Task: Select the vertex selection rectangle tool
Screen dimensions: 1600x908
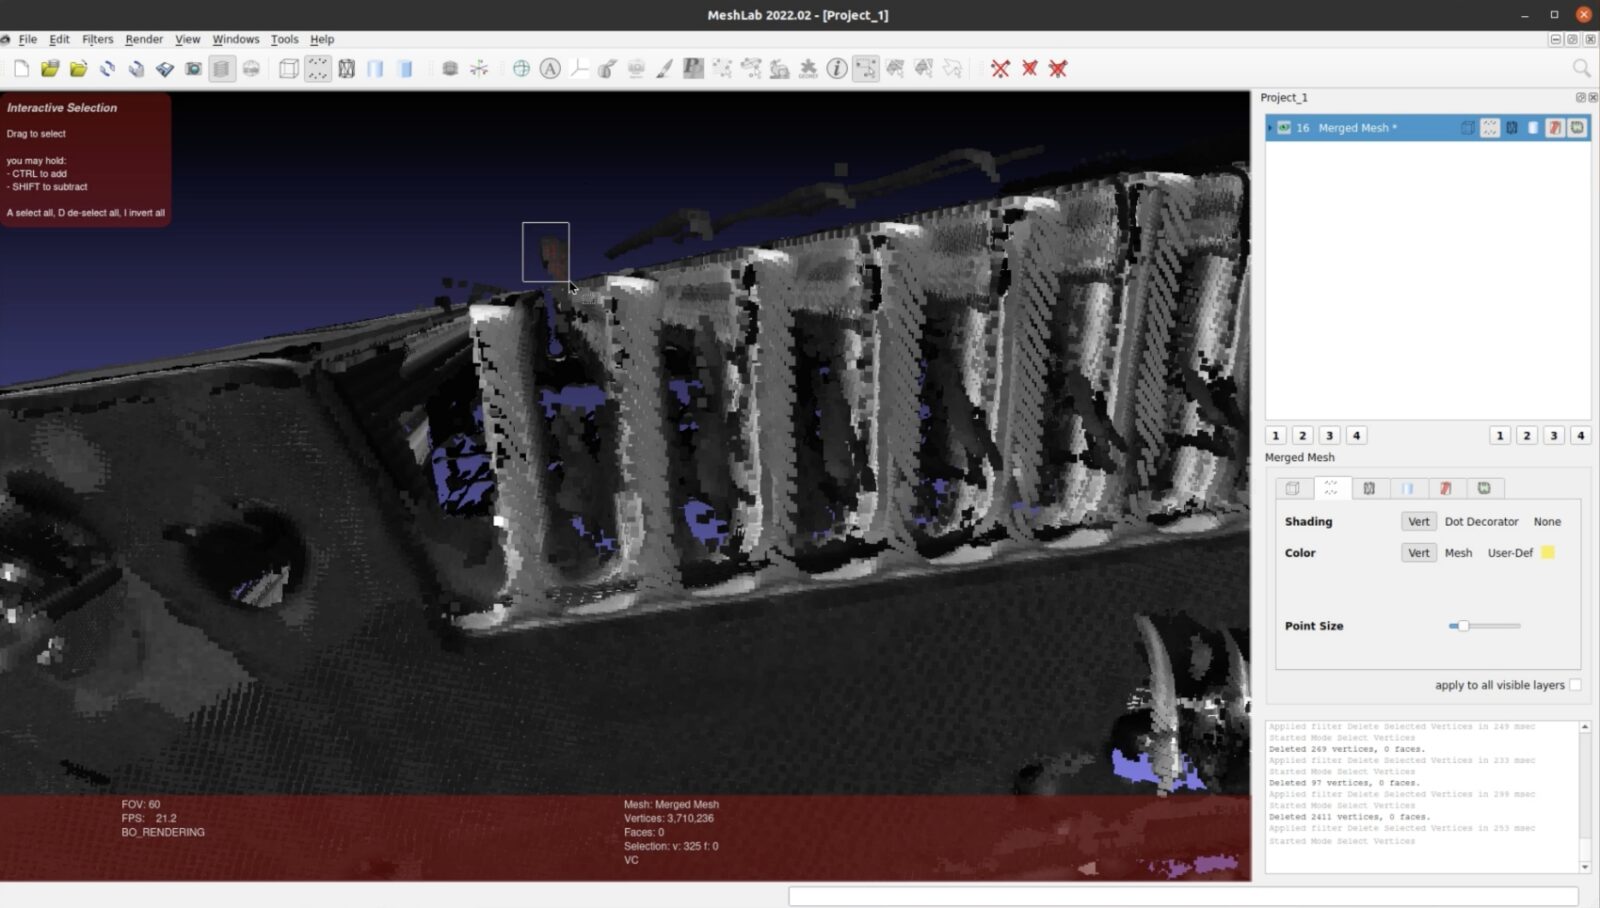Action: [x=865, y=68]
